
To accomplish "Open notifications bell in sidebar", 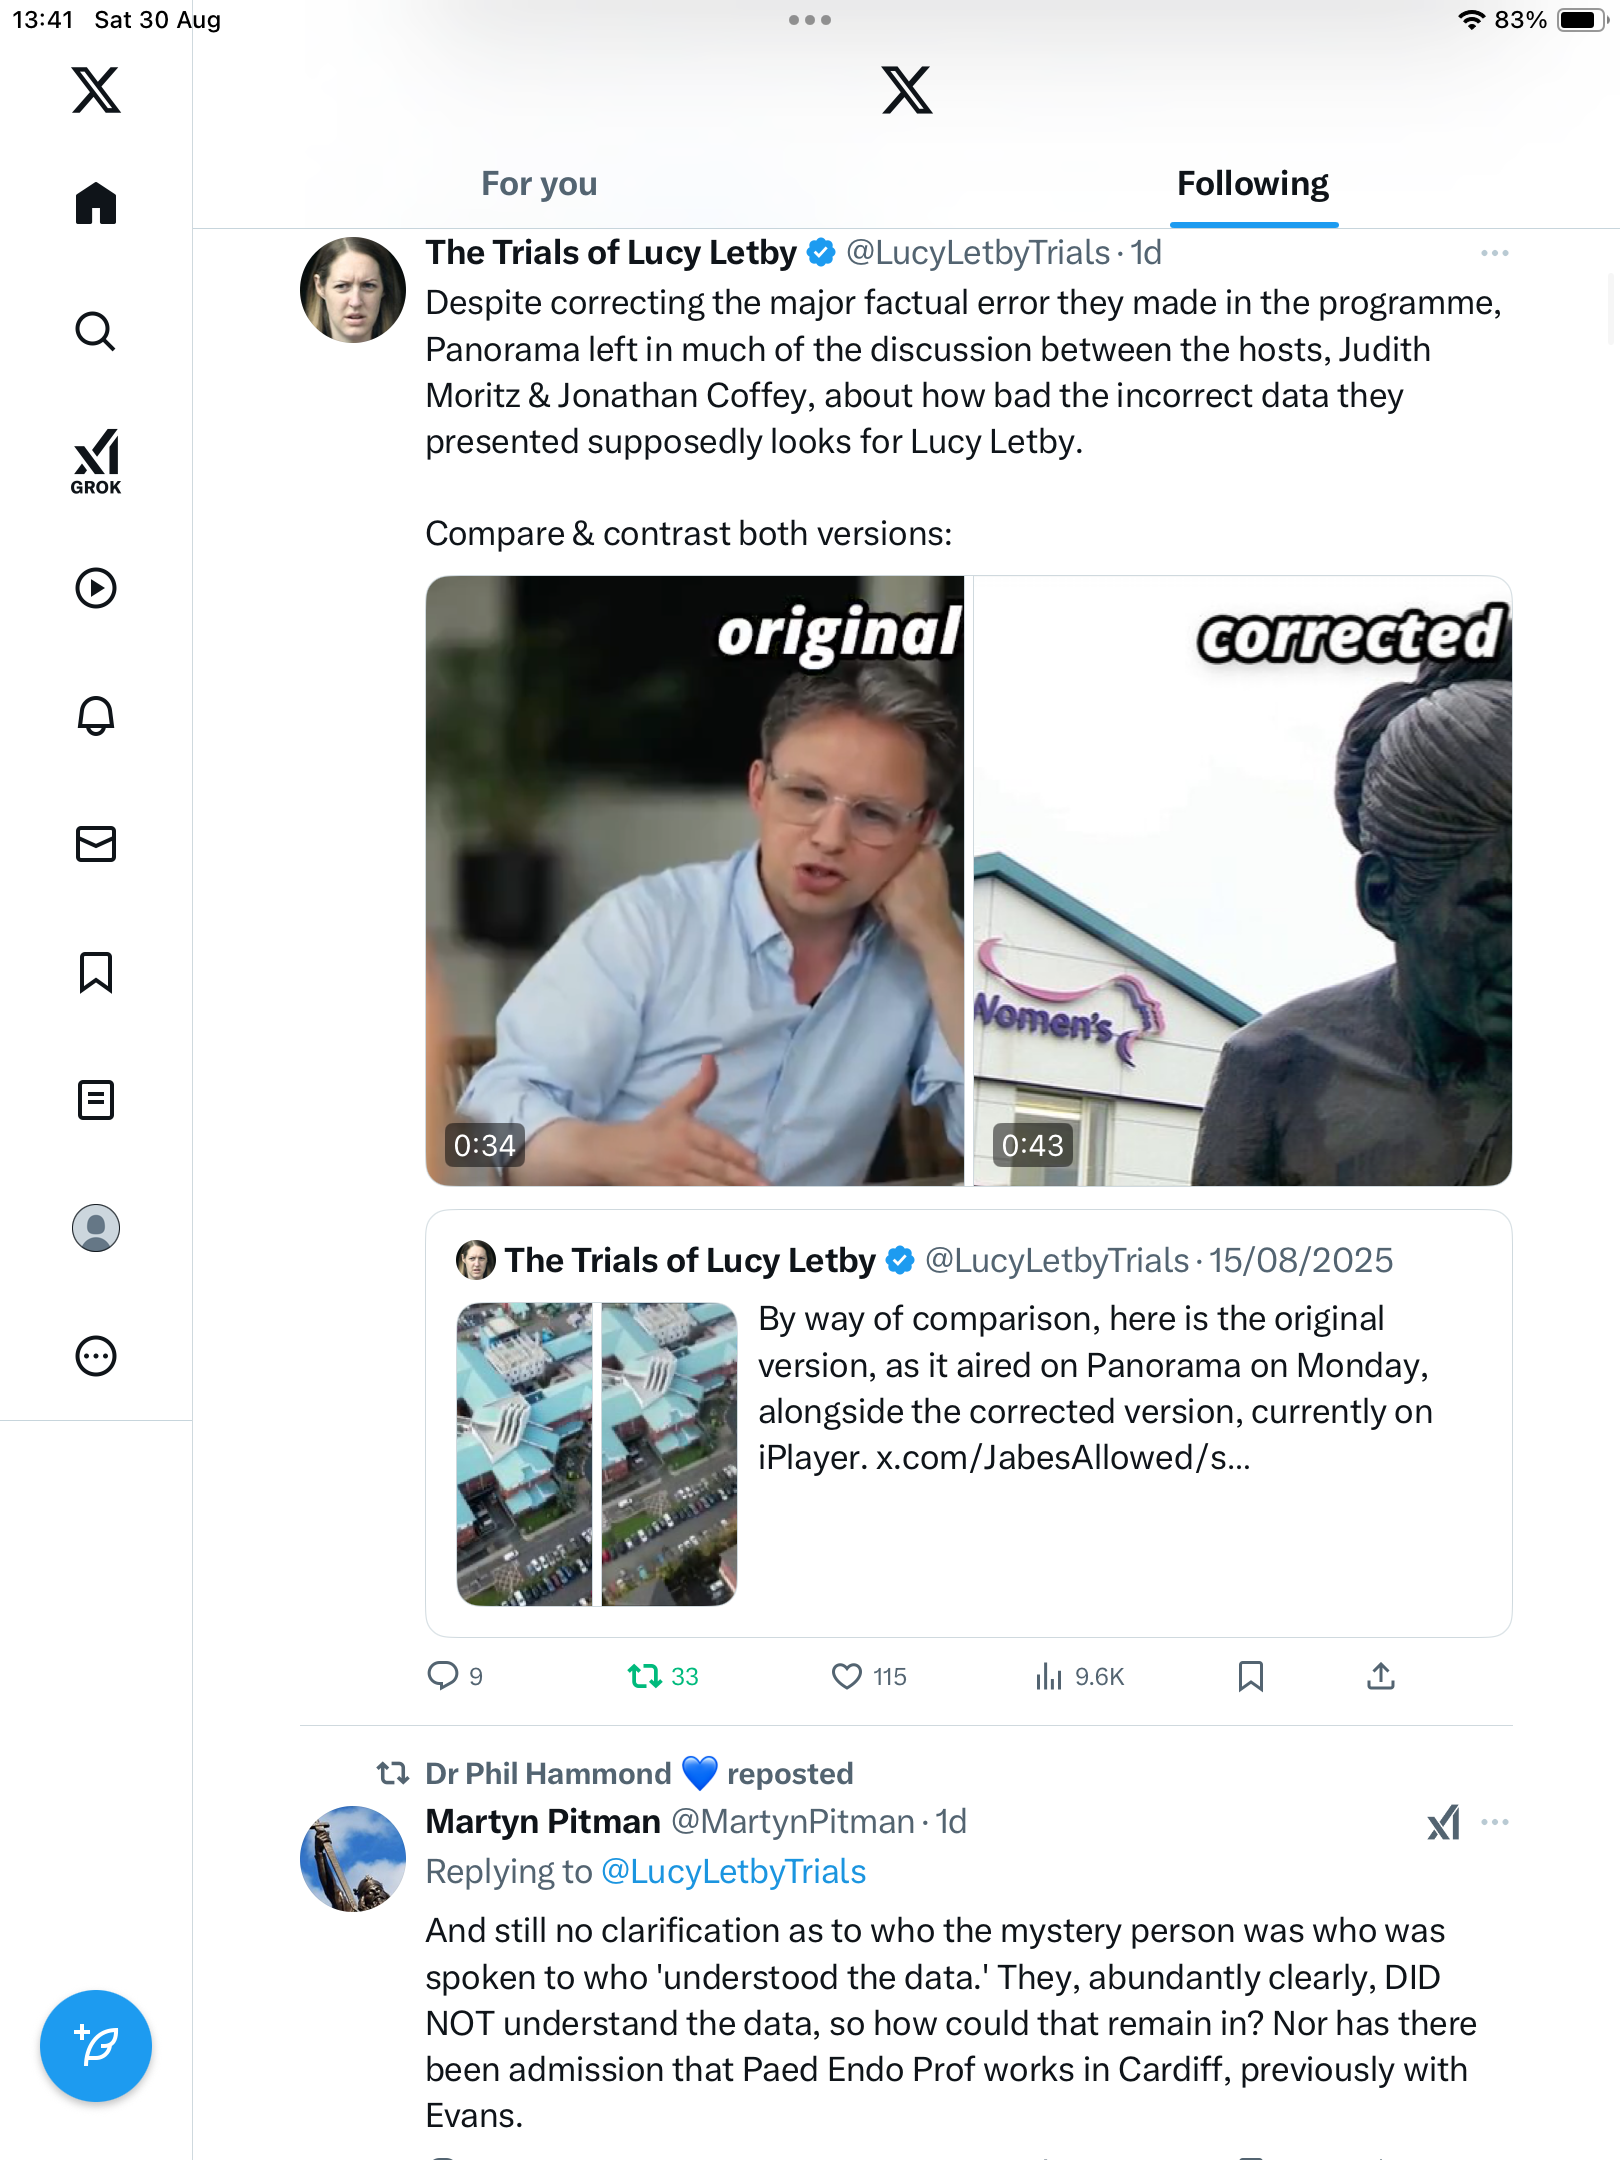I will [96, 716].
